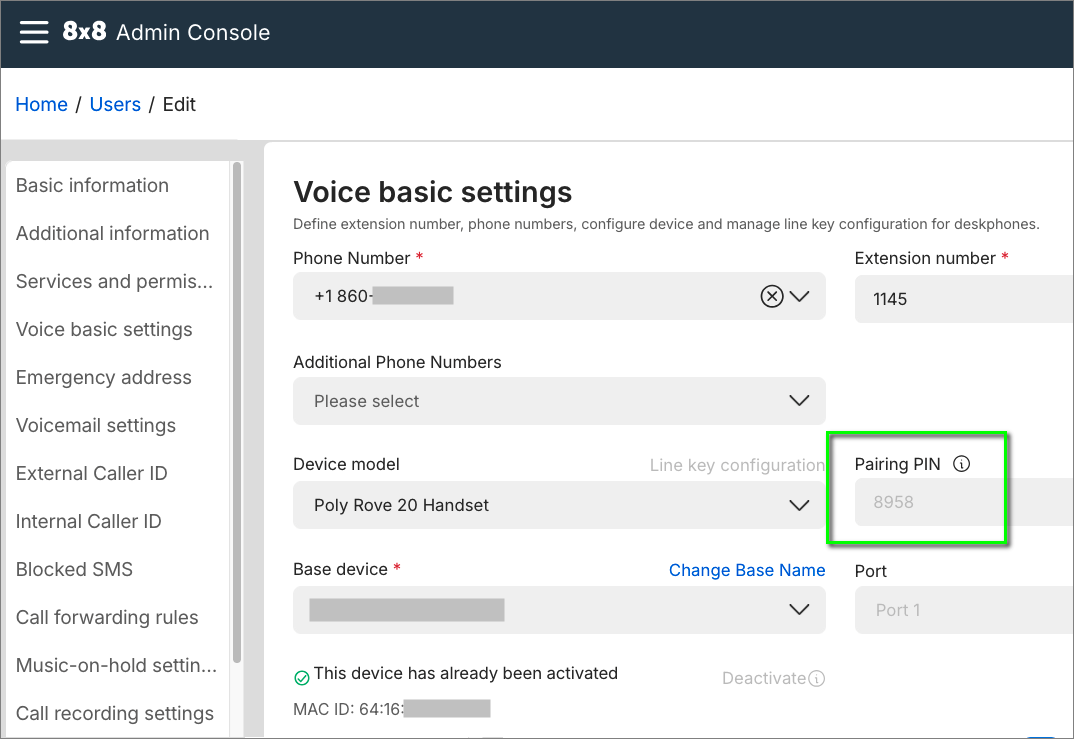The width and height of the screenshot is (1074, 739).
Task: Open Emergency address section
Action: (103, 377)
